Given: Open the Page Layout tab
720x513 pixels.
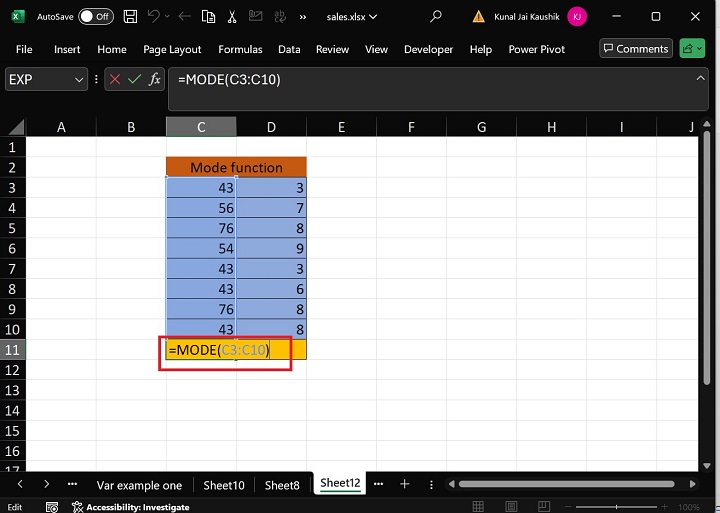Looking at the screenshot, I should pyautogui.click(x=172, y=50).
